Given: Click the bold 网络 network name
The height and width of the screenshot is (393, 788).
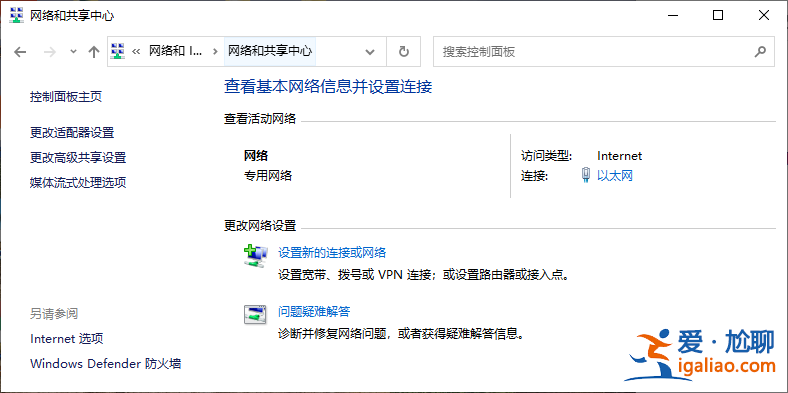Looking at the screenshot, I should 256,156.
